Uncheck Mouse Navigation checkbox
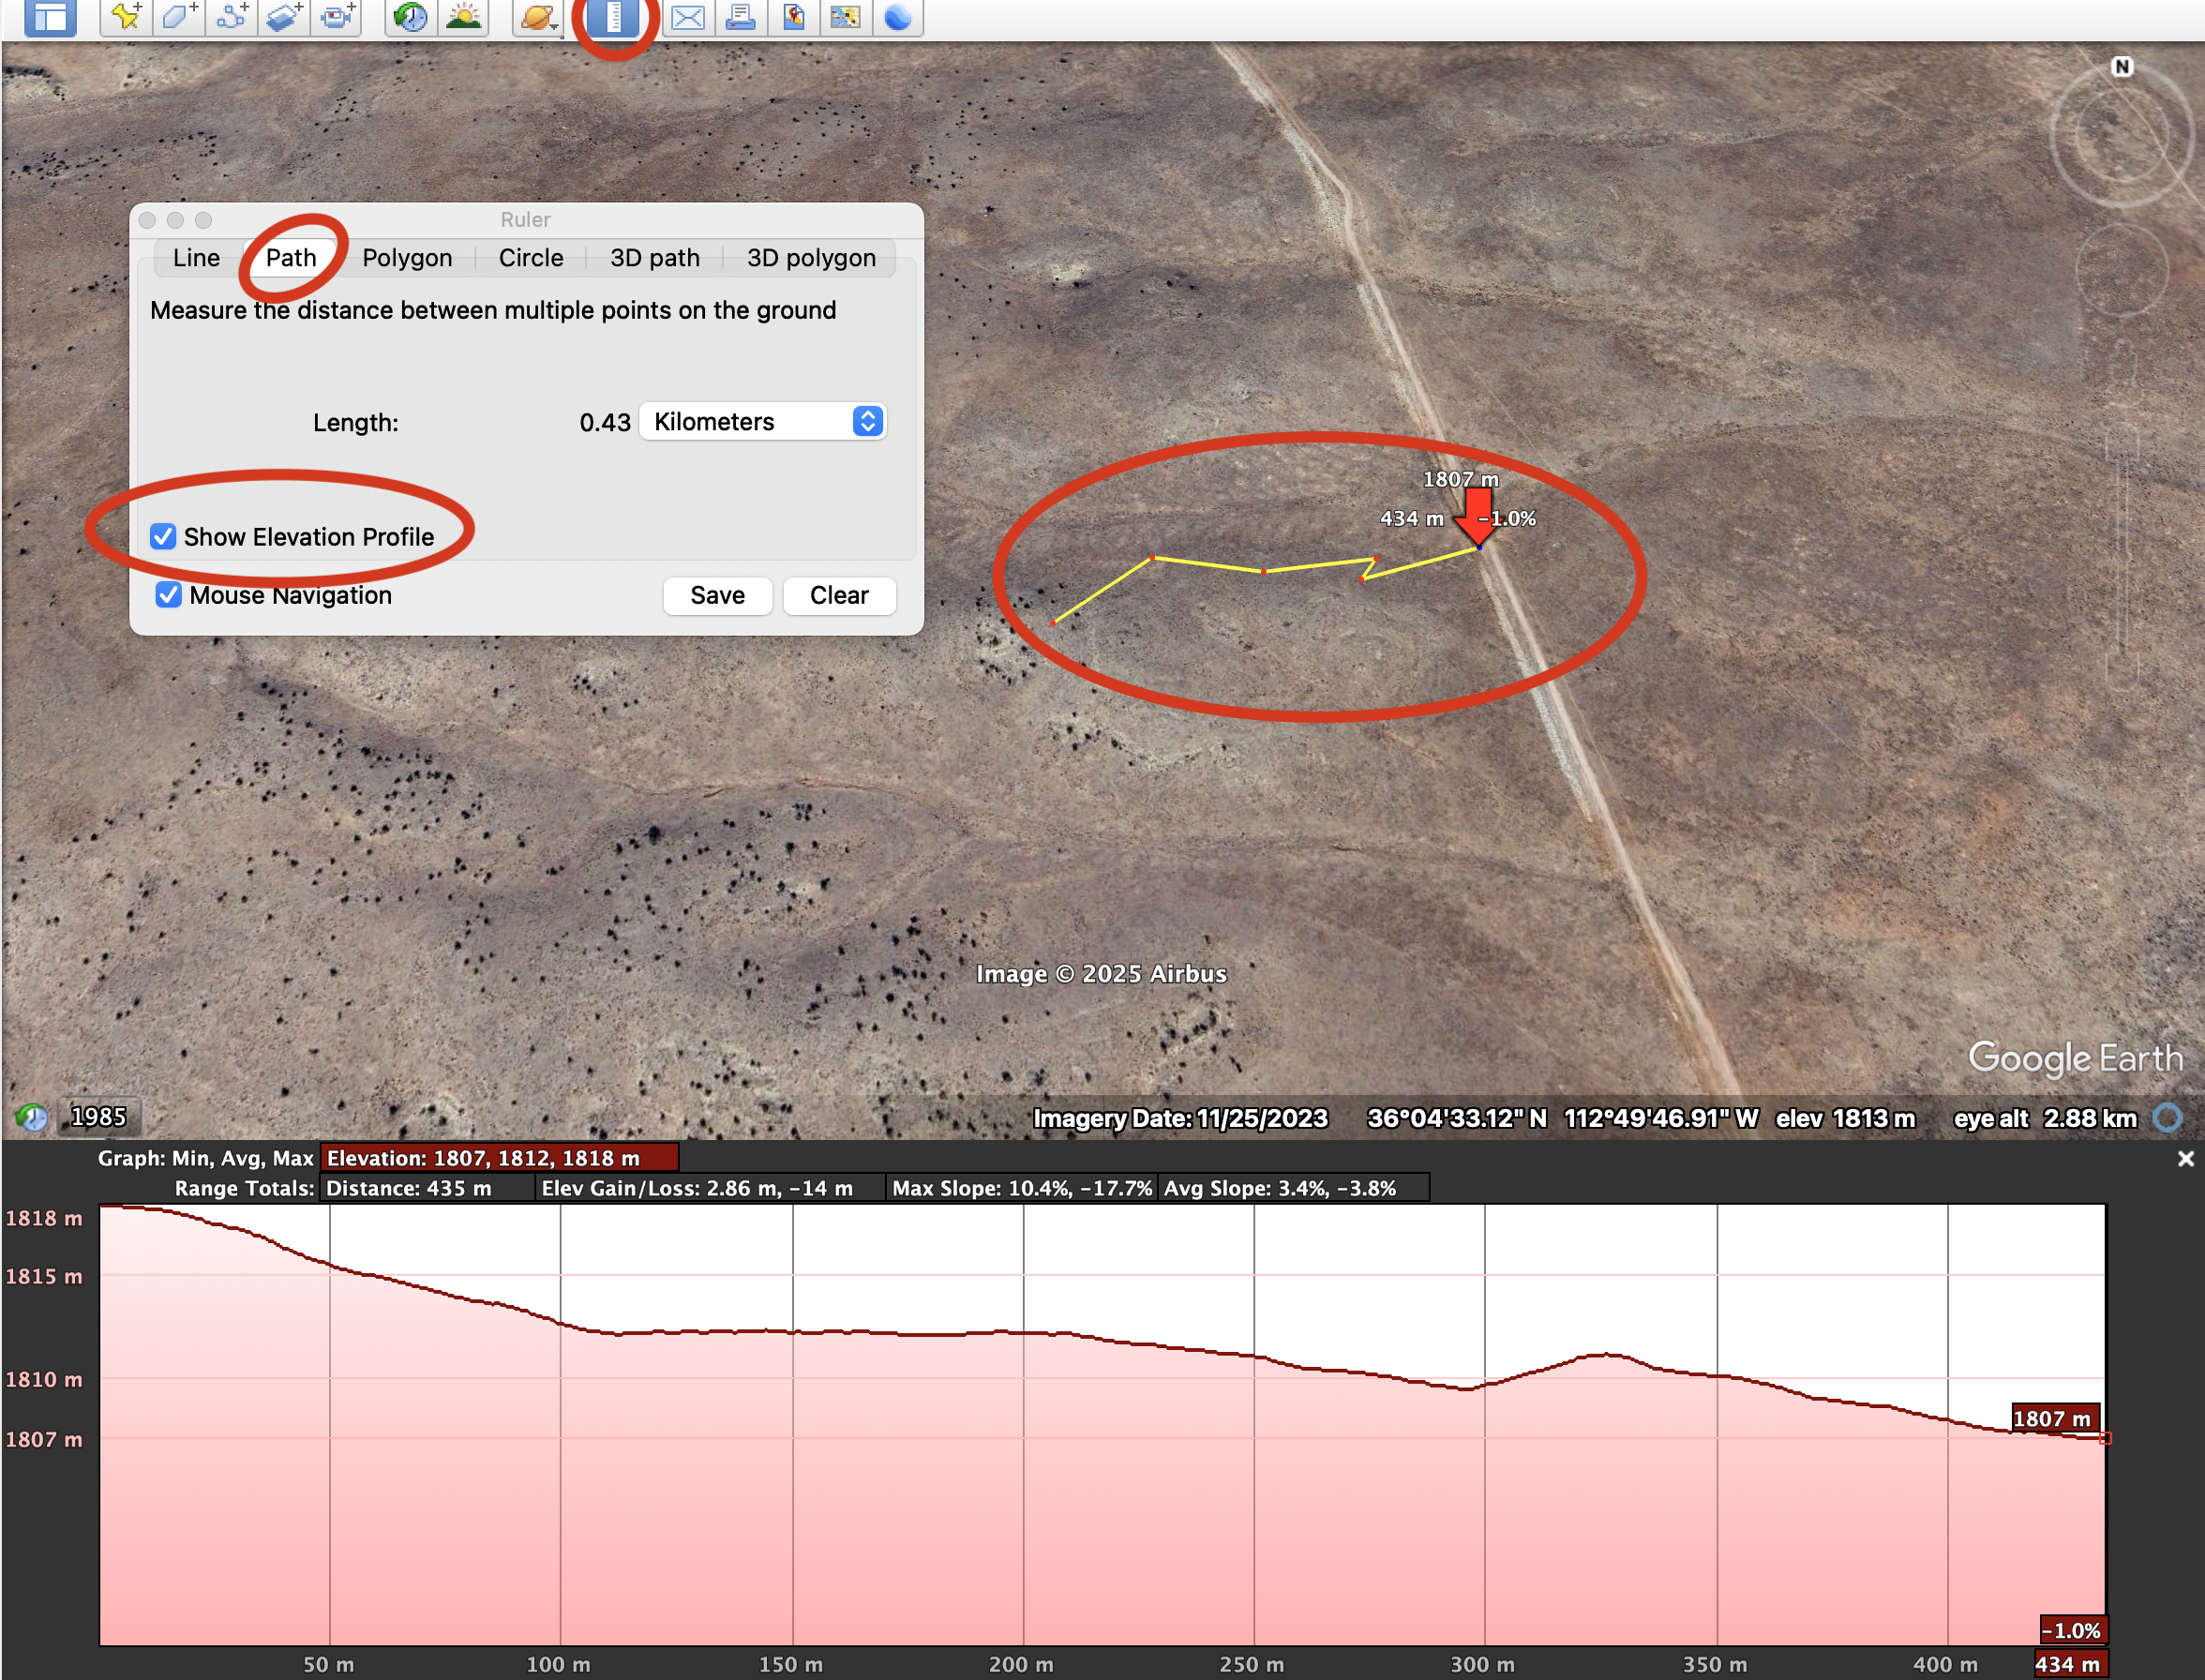Viewport: 2205px width, 1680px height. [168, 595]
